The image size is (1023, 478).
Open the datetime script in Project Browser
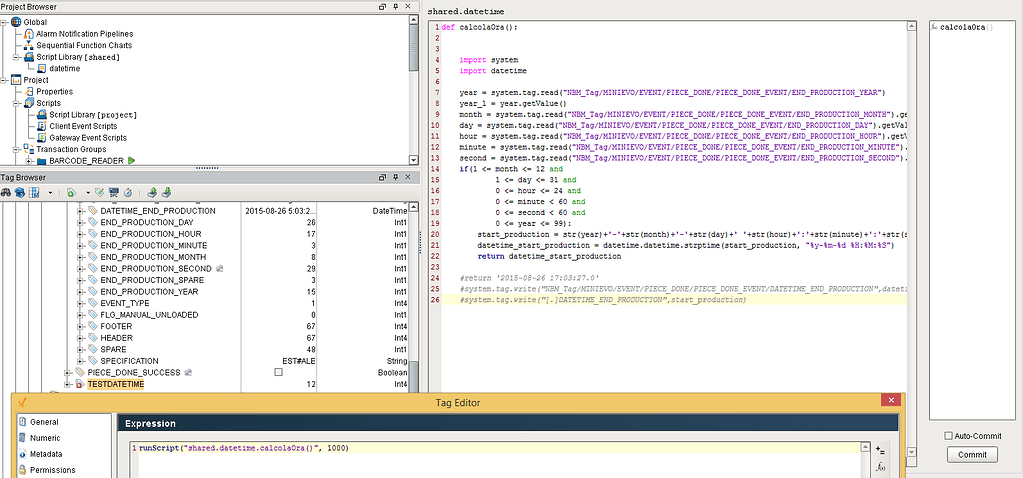coord(64,68)
